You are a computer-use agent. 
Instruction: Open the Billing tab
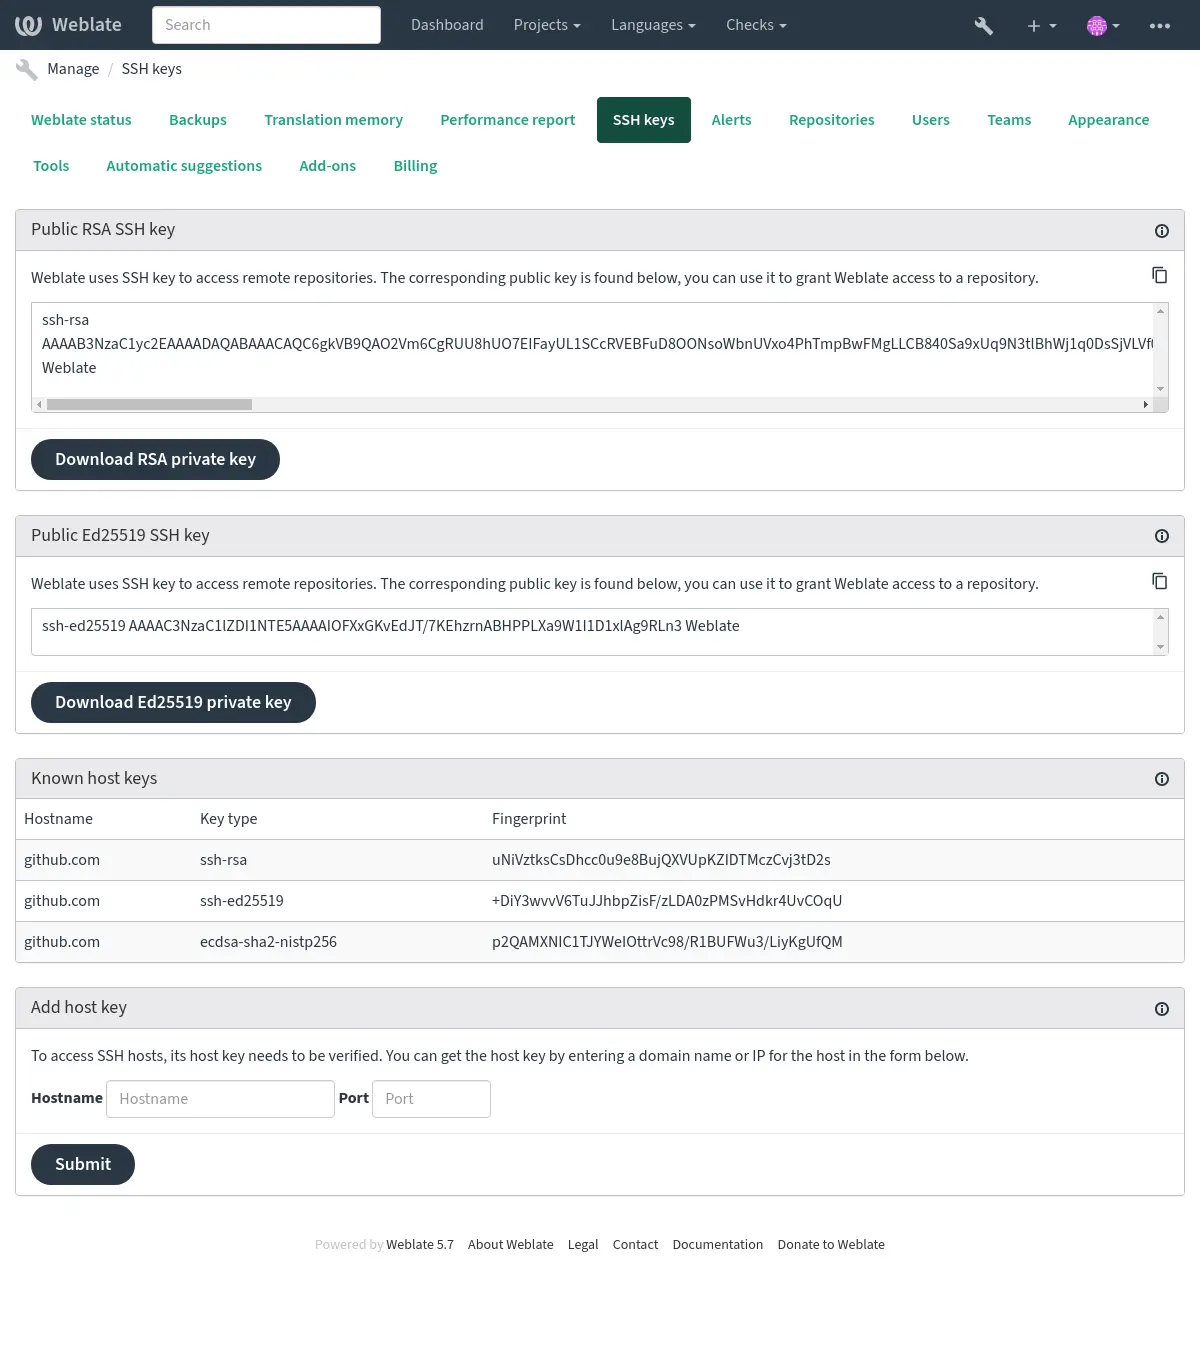point(415,166)
